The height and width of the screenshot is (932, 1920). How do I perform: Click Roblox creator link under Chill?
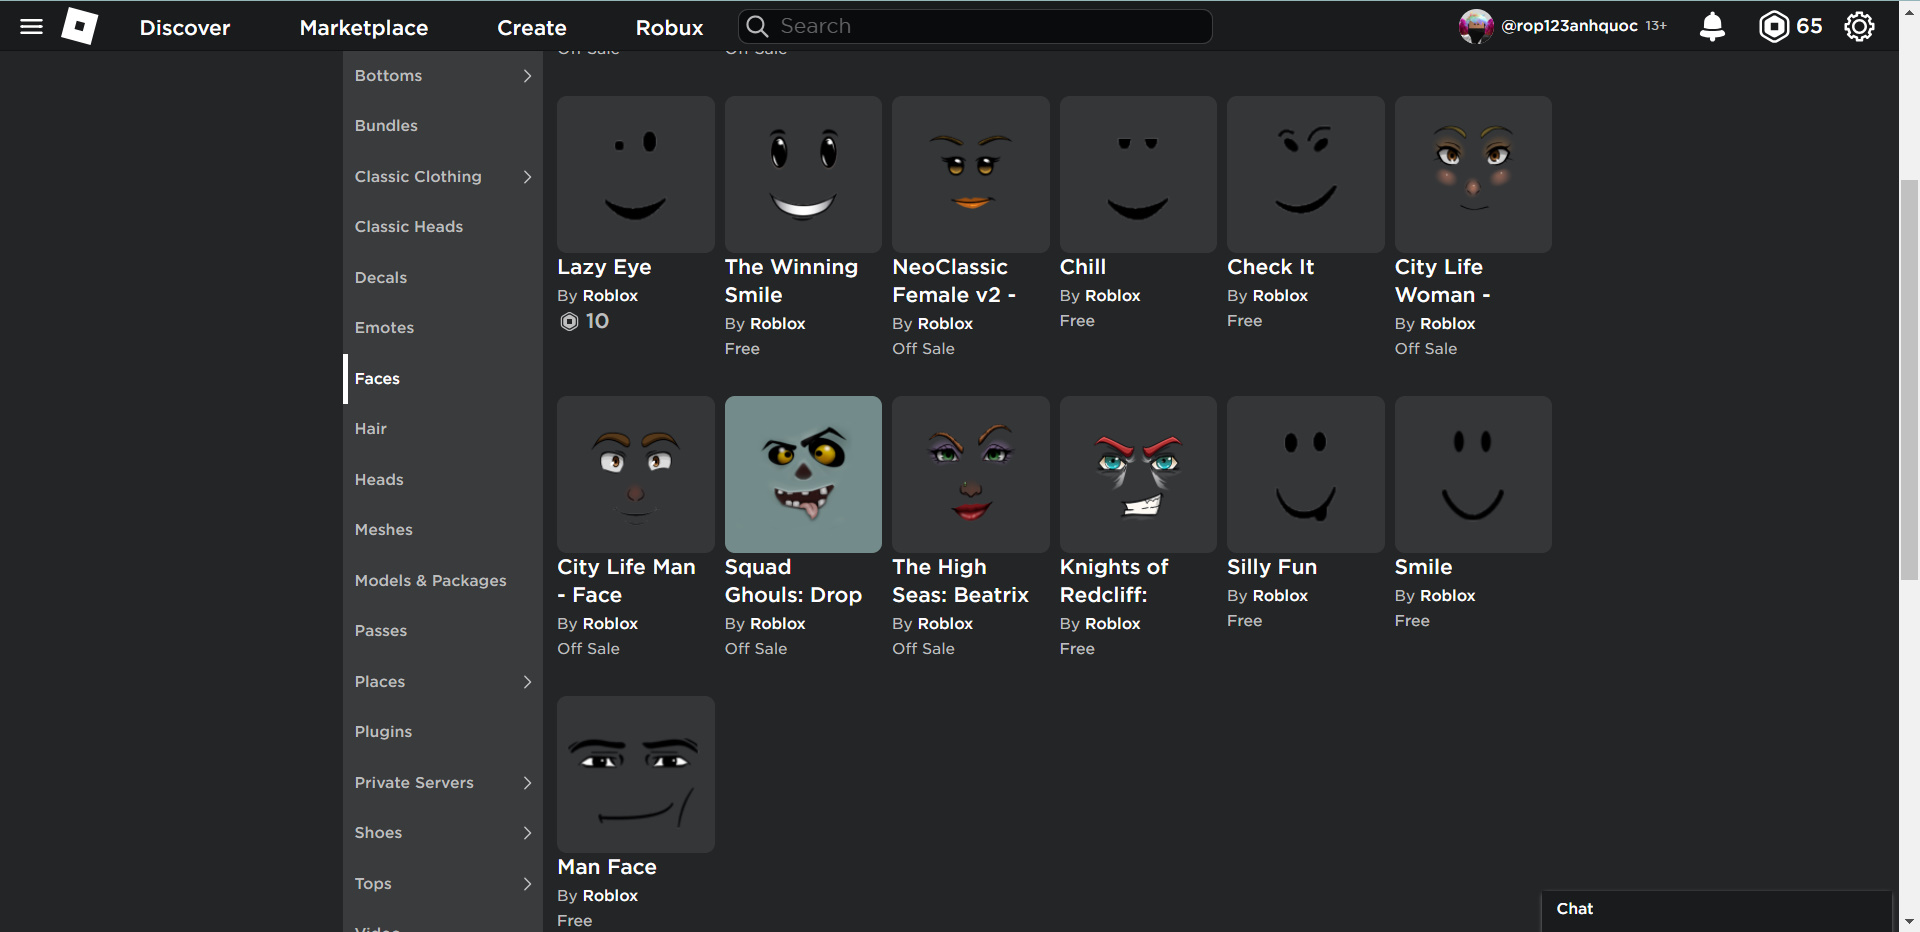1112,296
